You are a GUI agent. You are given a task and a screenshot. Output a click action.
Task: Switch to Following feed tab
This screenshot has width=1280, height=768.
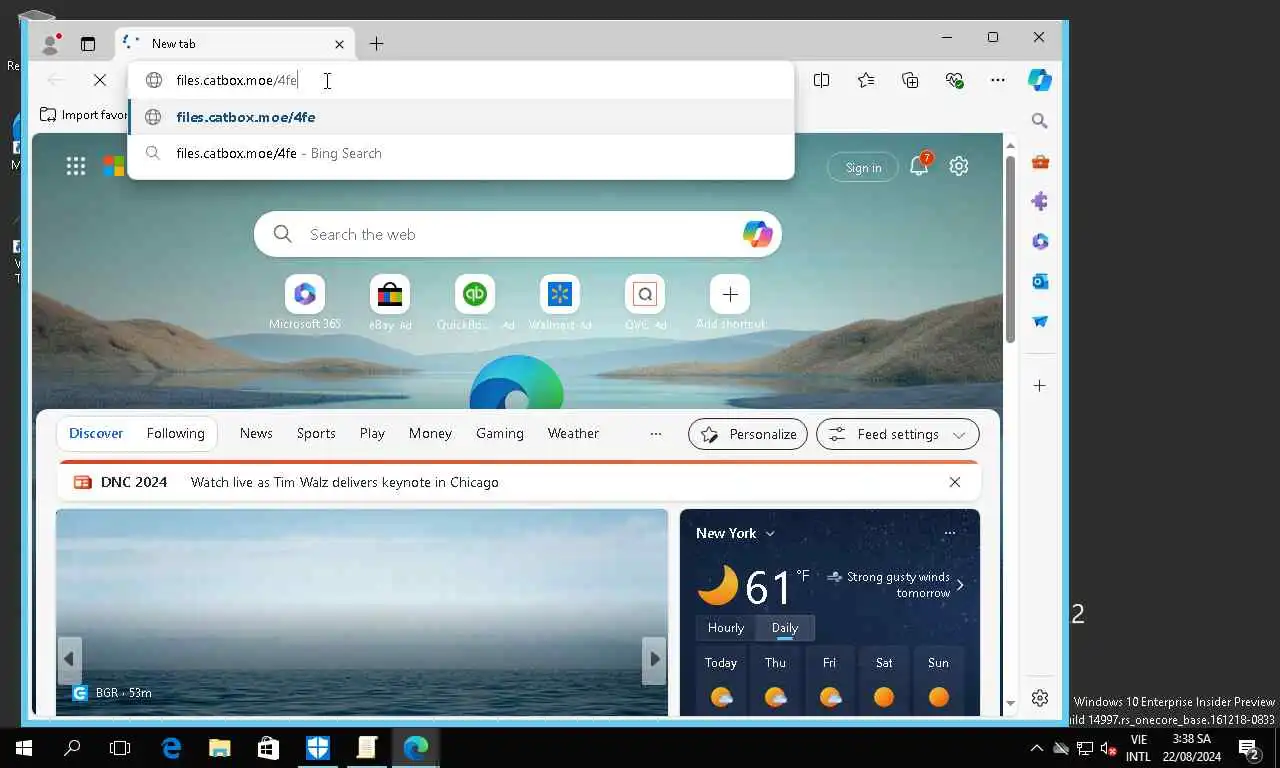175,433
